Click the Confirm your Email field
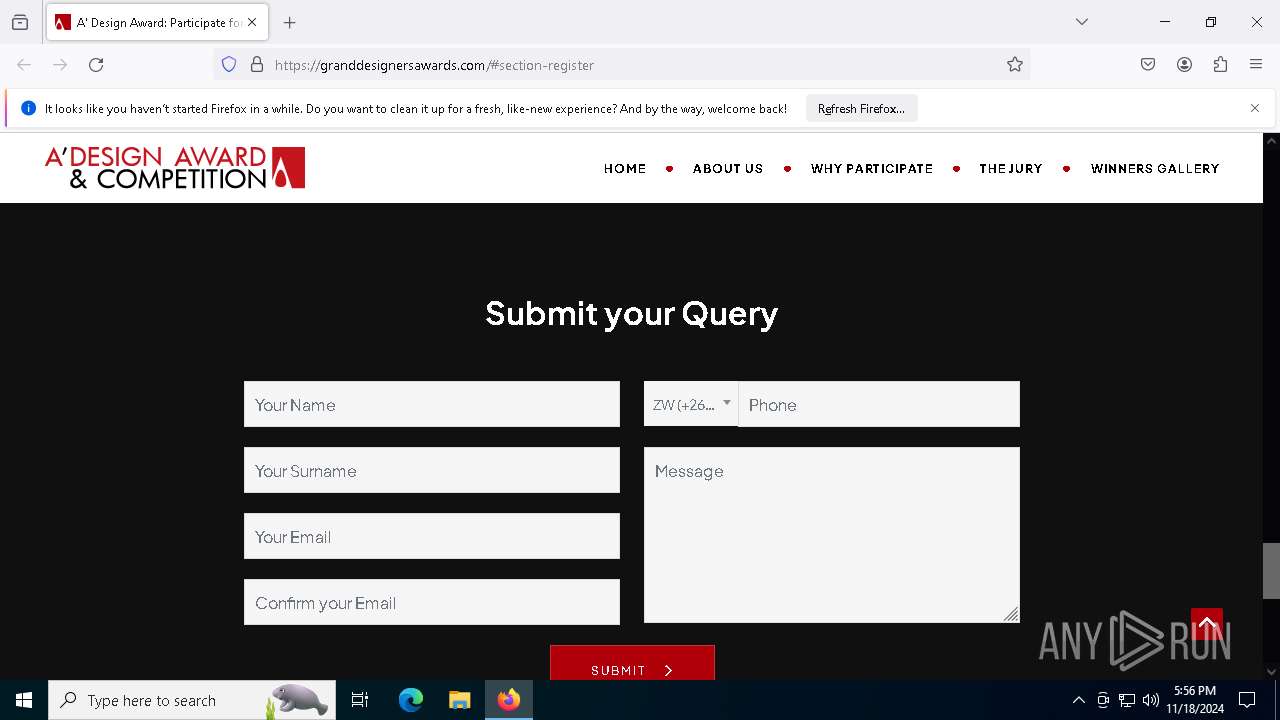This screenshot has height=720, width=1280. (x=432, y=602)
